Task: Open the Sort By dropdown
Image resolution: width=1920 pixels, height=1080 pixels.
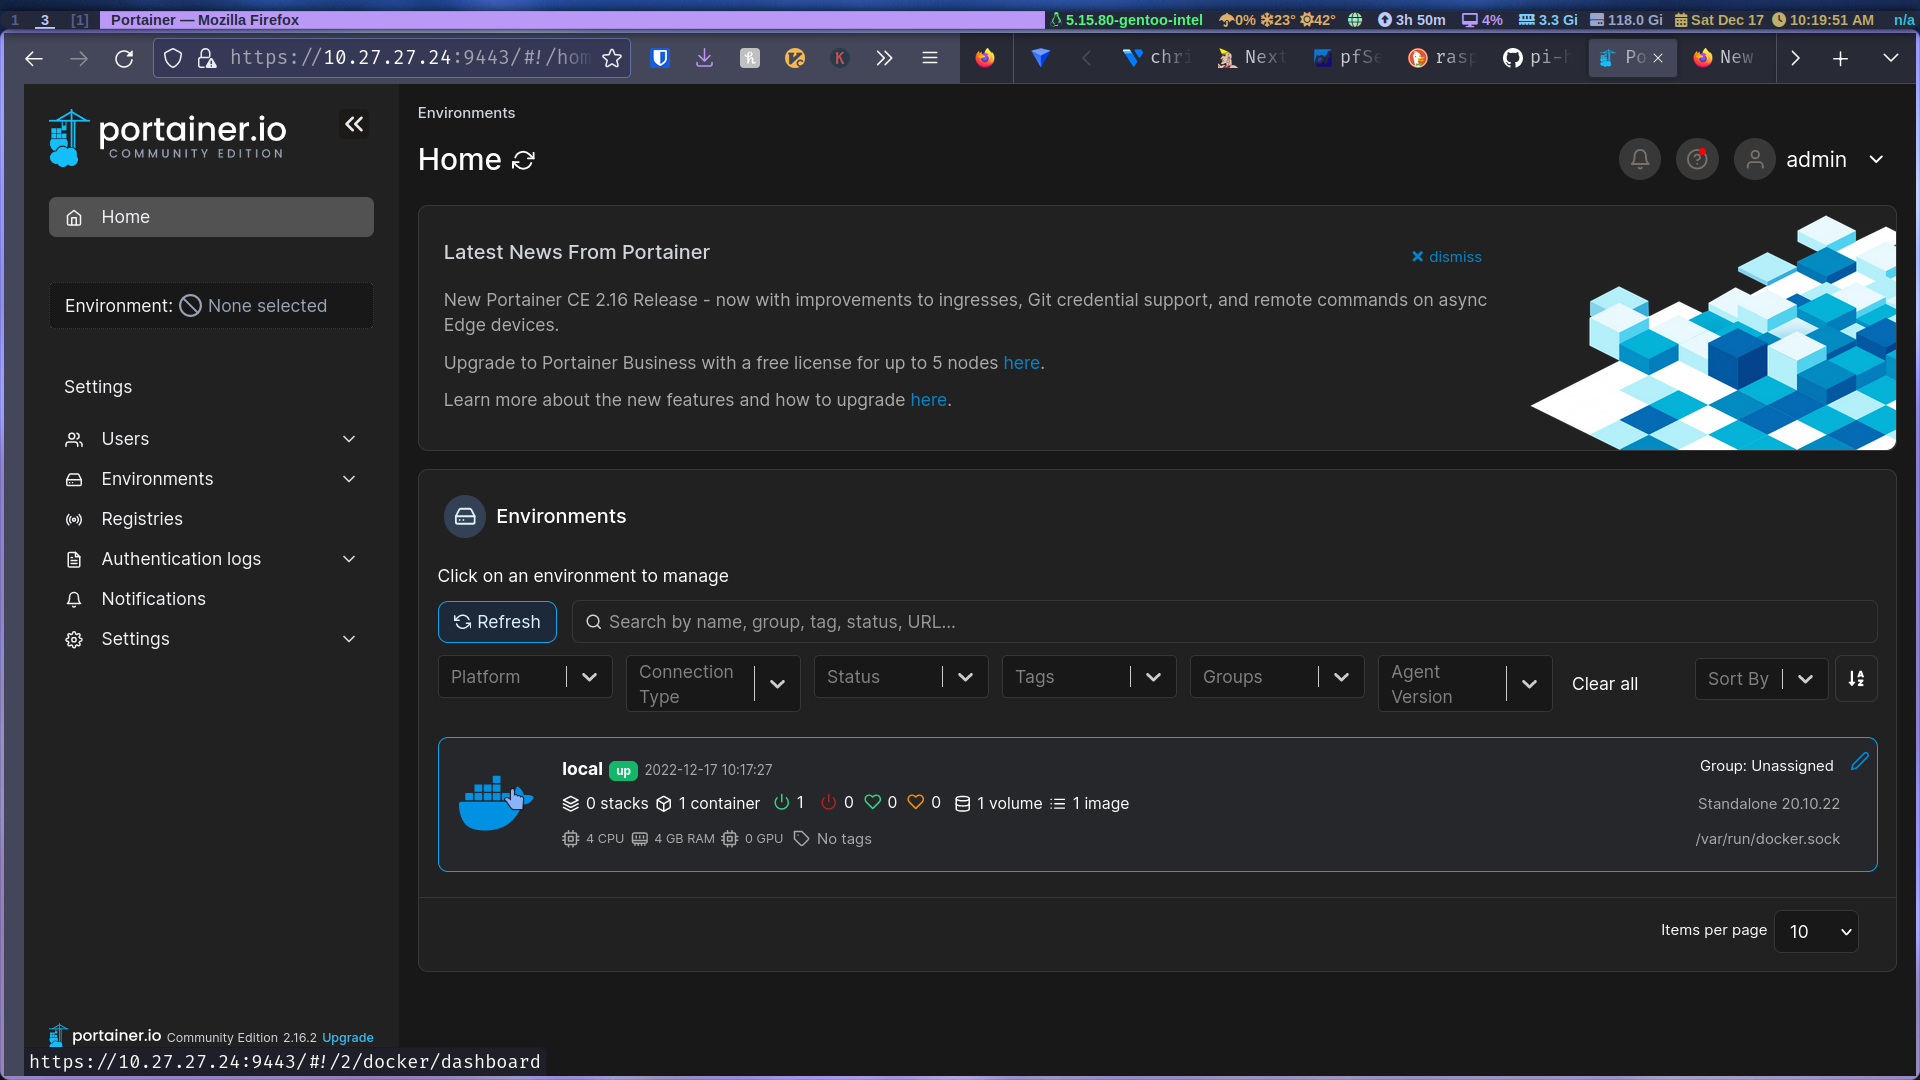Action: coord(1761,679)
